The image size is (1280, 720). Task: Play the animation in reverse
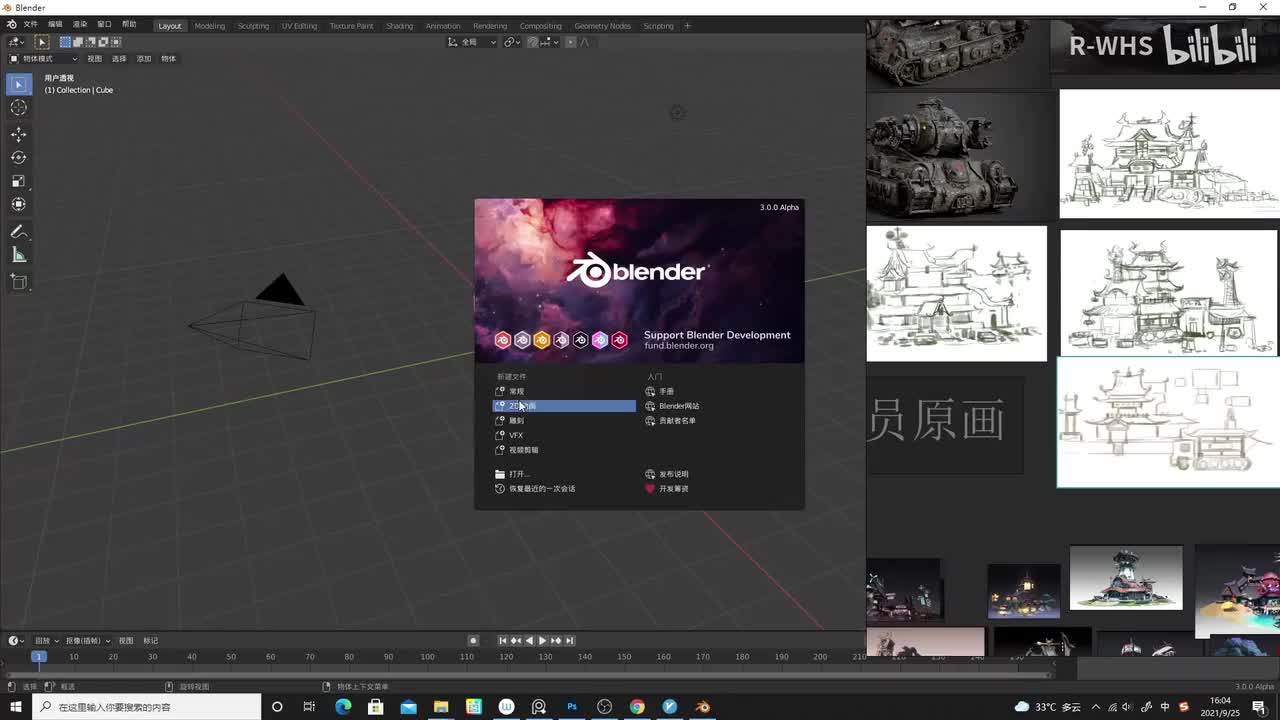[x=529, y=640]
